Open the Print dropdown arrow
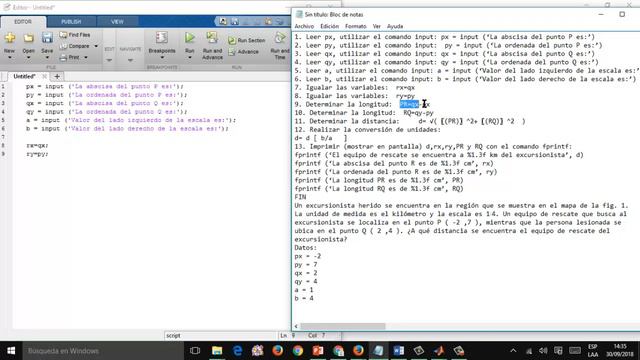The height and width of the screenshot is (360, 640). click(86, 58)
